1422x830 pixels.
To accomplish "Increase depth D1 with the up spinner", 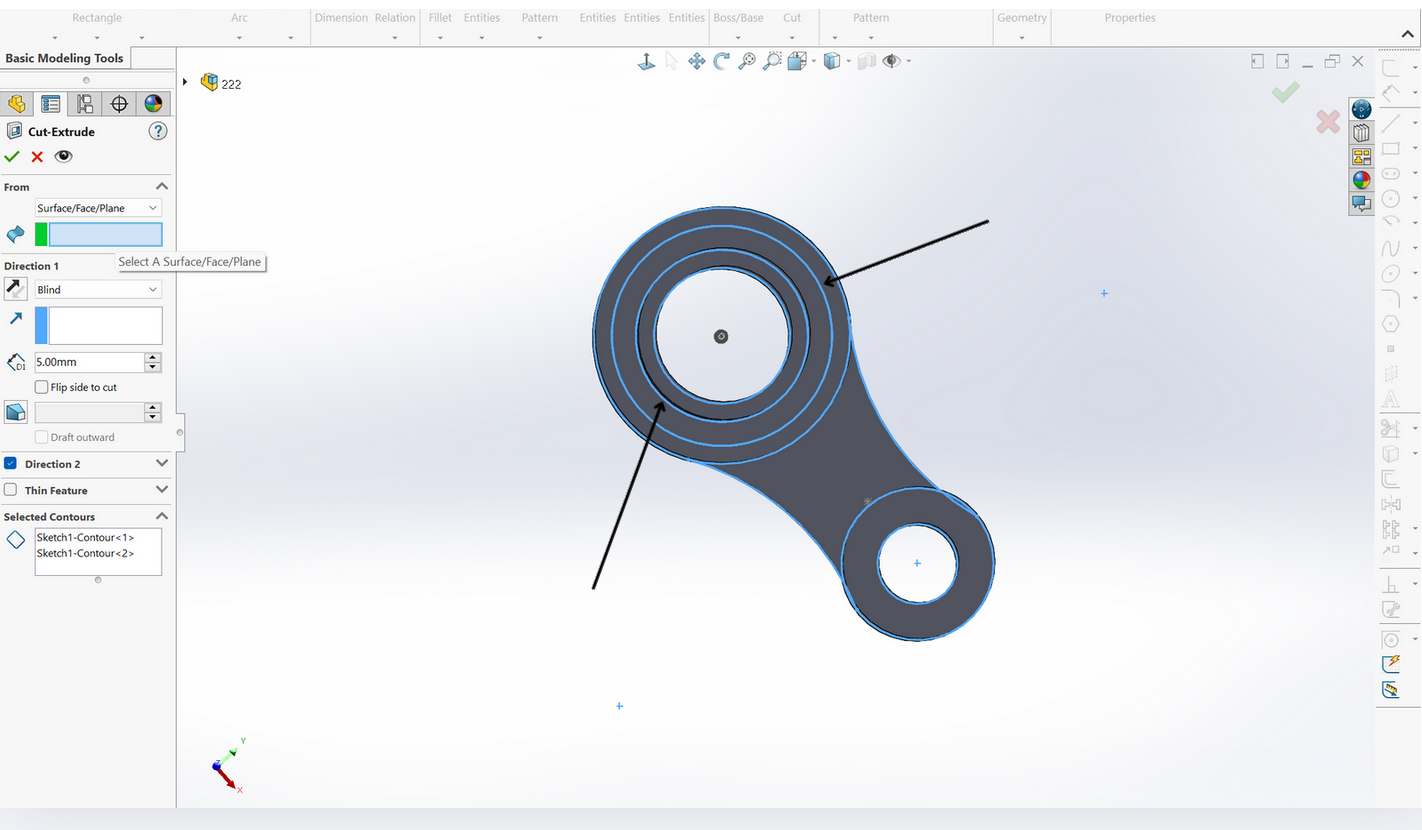I will [x=153, y=357].
